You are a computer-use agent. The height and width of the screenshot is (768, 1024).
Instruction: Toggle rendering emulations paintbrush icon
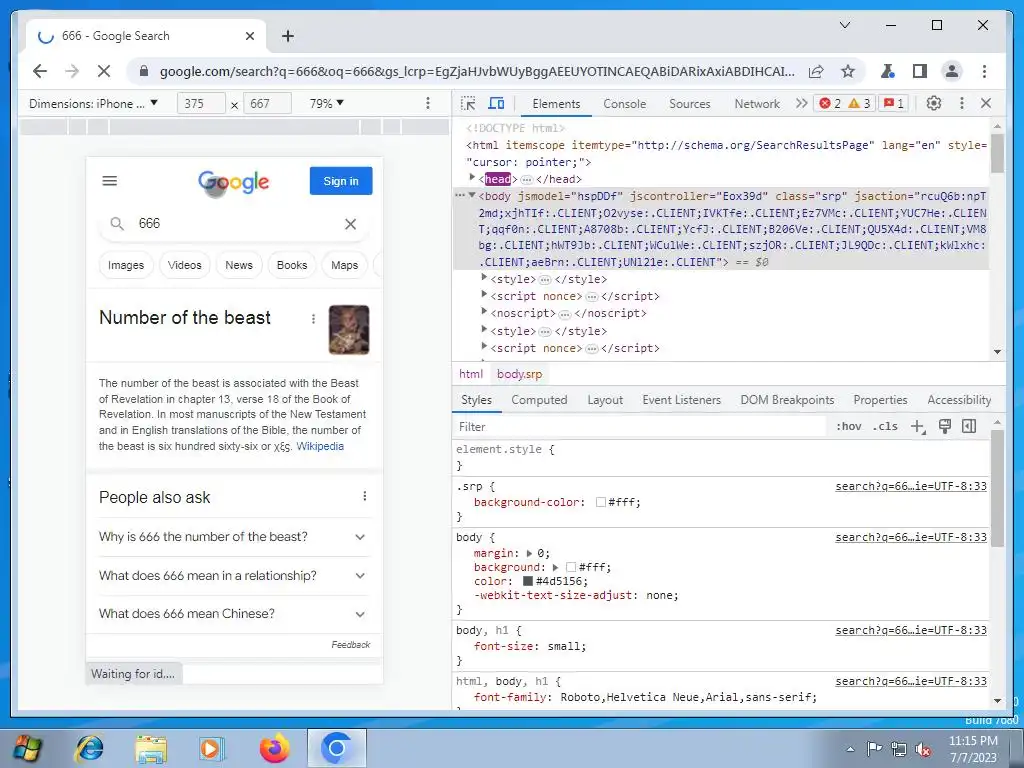[944, 426]
